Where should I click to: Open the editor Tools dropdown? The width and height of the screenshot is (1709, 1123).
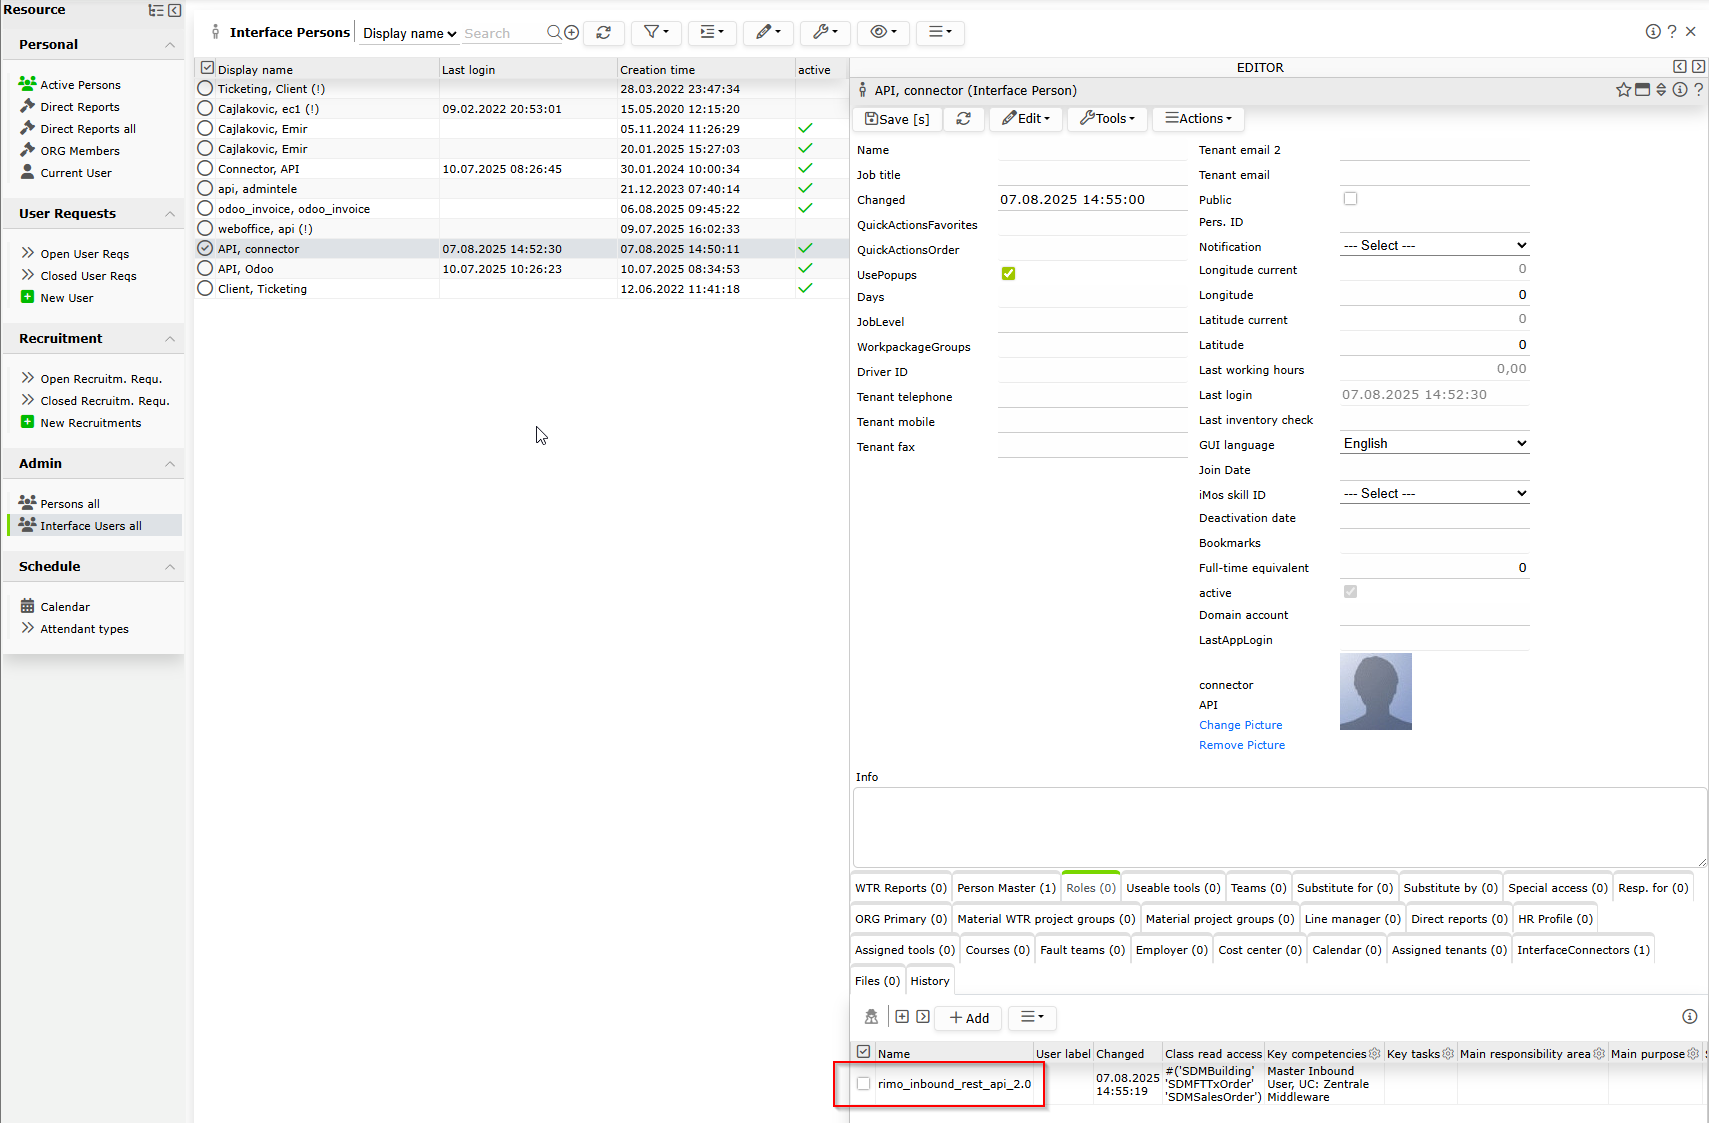(x=1108, y=118)
